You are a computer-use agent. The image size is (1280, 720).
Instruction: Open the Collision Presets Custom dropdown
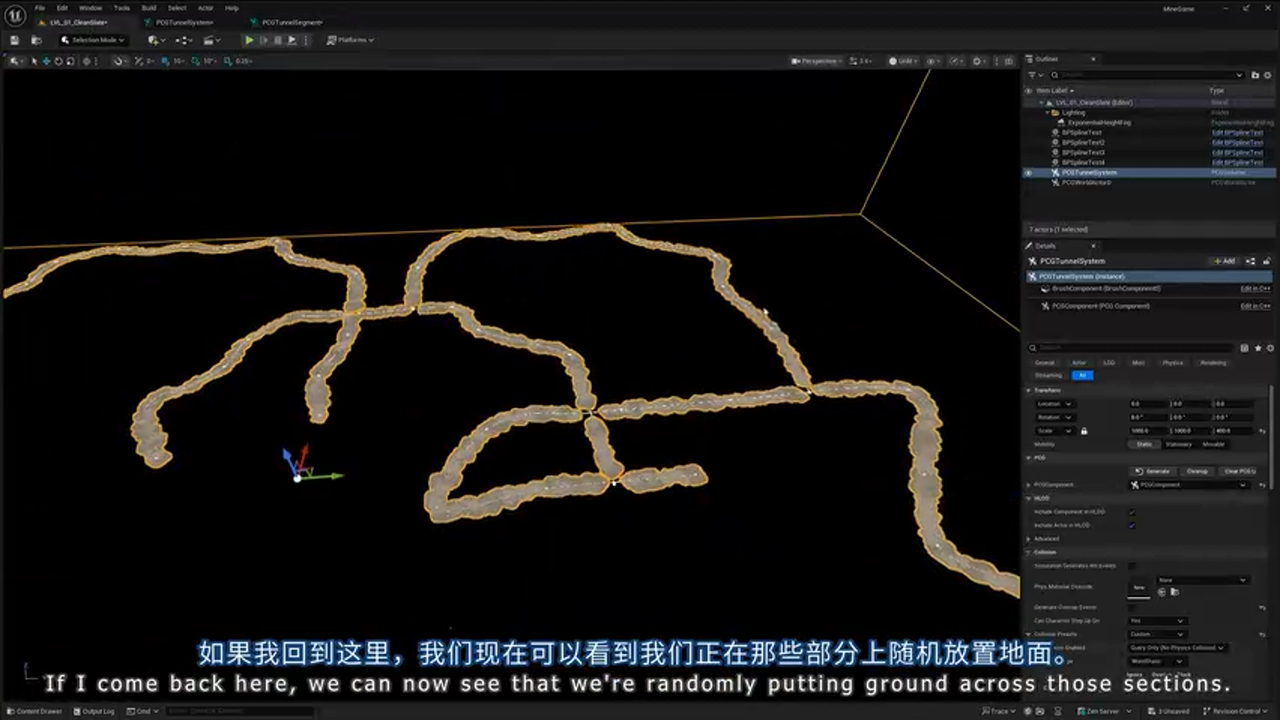[1159, 634]
